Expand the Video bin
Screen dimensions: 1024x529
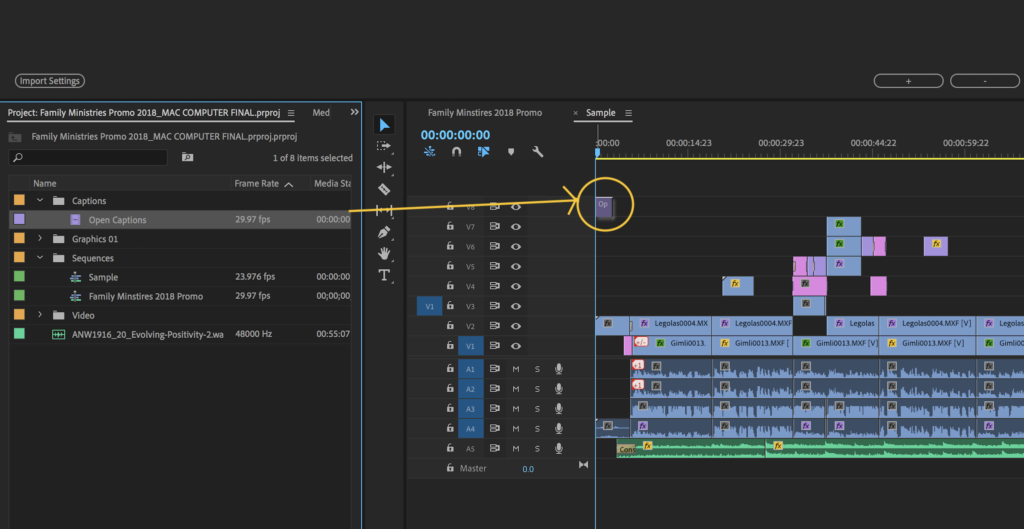tap(40, 315)
